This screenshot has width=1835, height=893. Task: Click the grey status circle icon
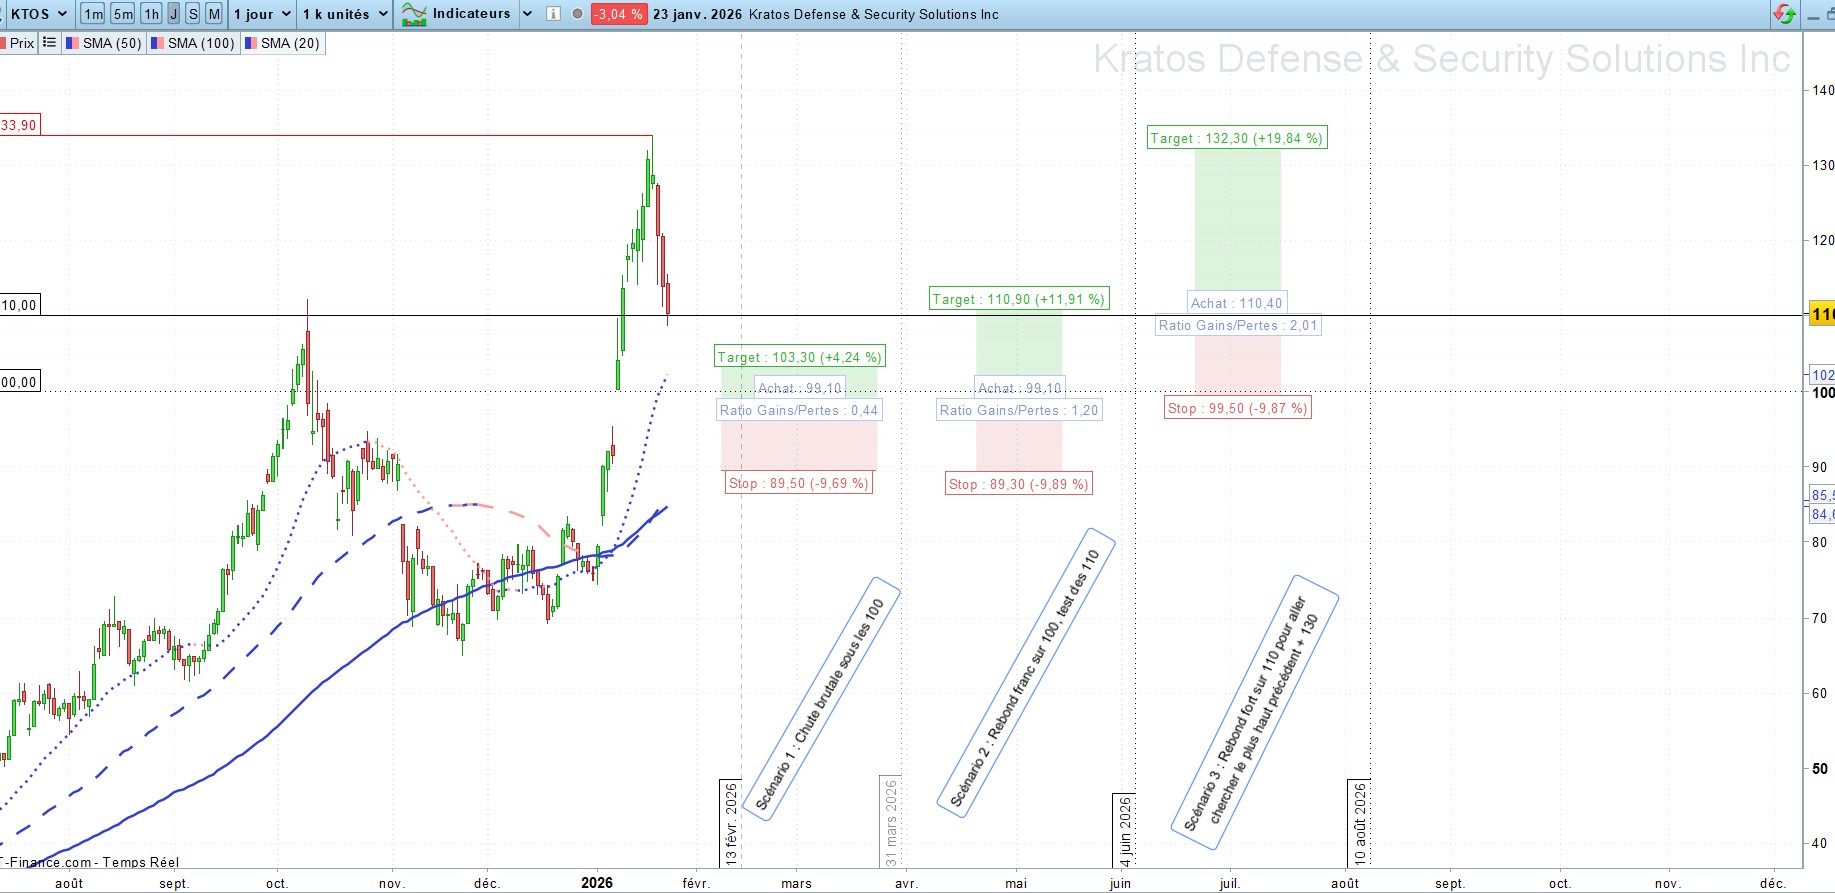(577, 14)
